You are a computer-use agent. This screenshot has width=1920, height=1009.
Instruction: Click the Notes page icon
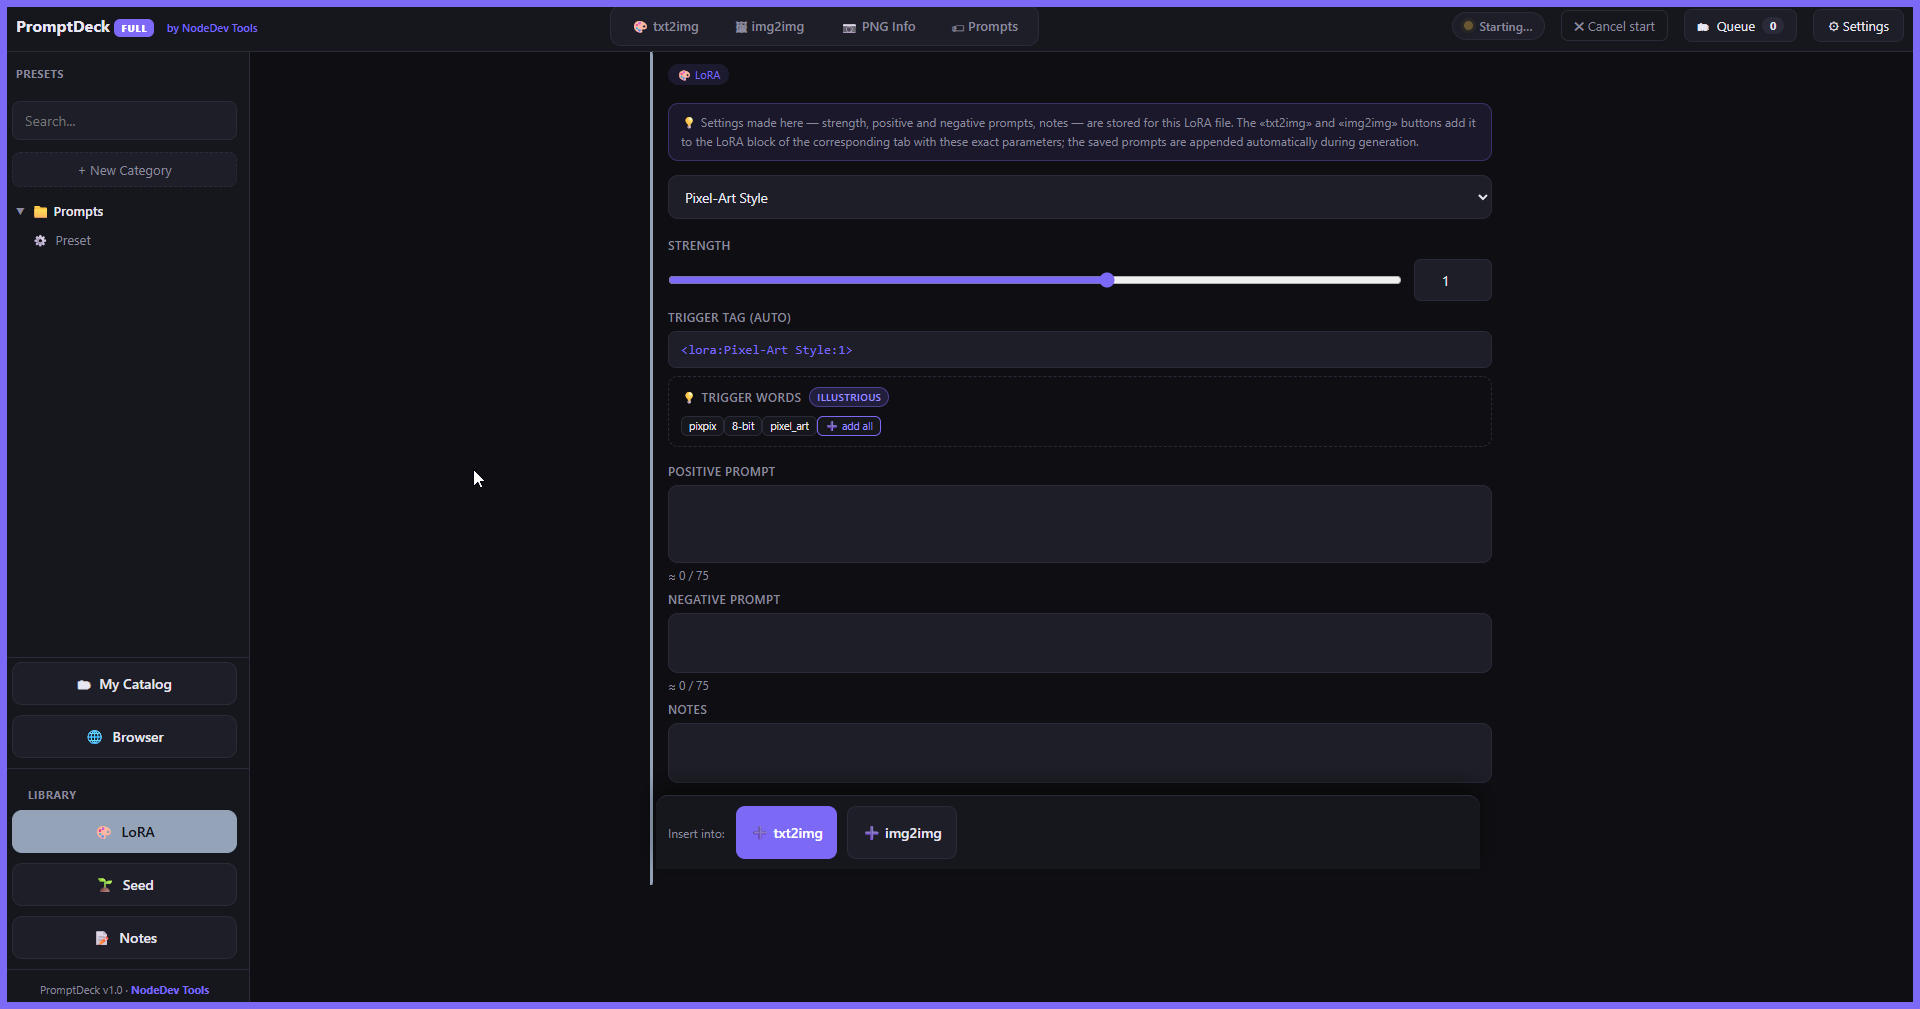(x=102, y=938)
